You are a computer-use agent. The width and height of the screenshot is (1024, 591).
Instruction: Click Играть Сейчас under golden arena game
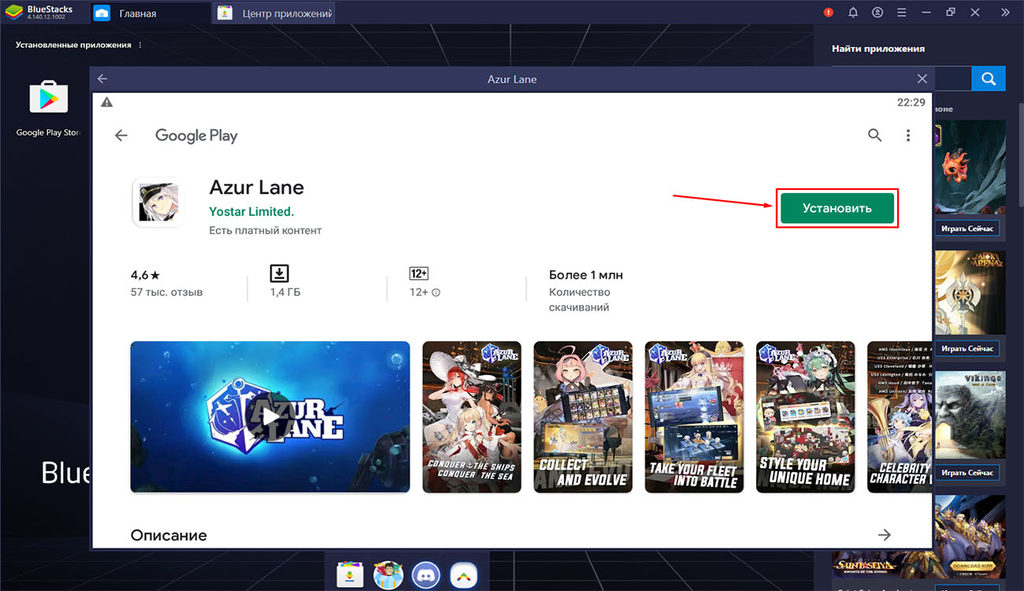[967, 349]
